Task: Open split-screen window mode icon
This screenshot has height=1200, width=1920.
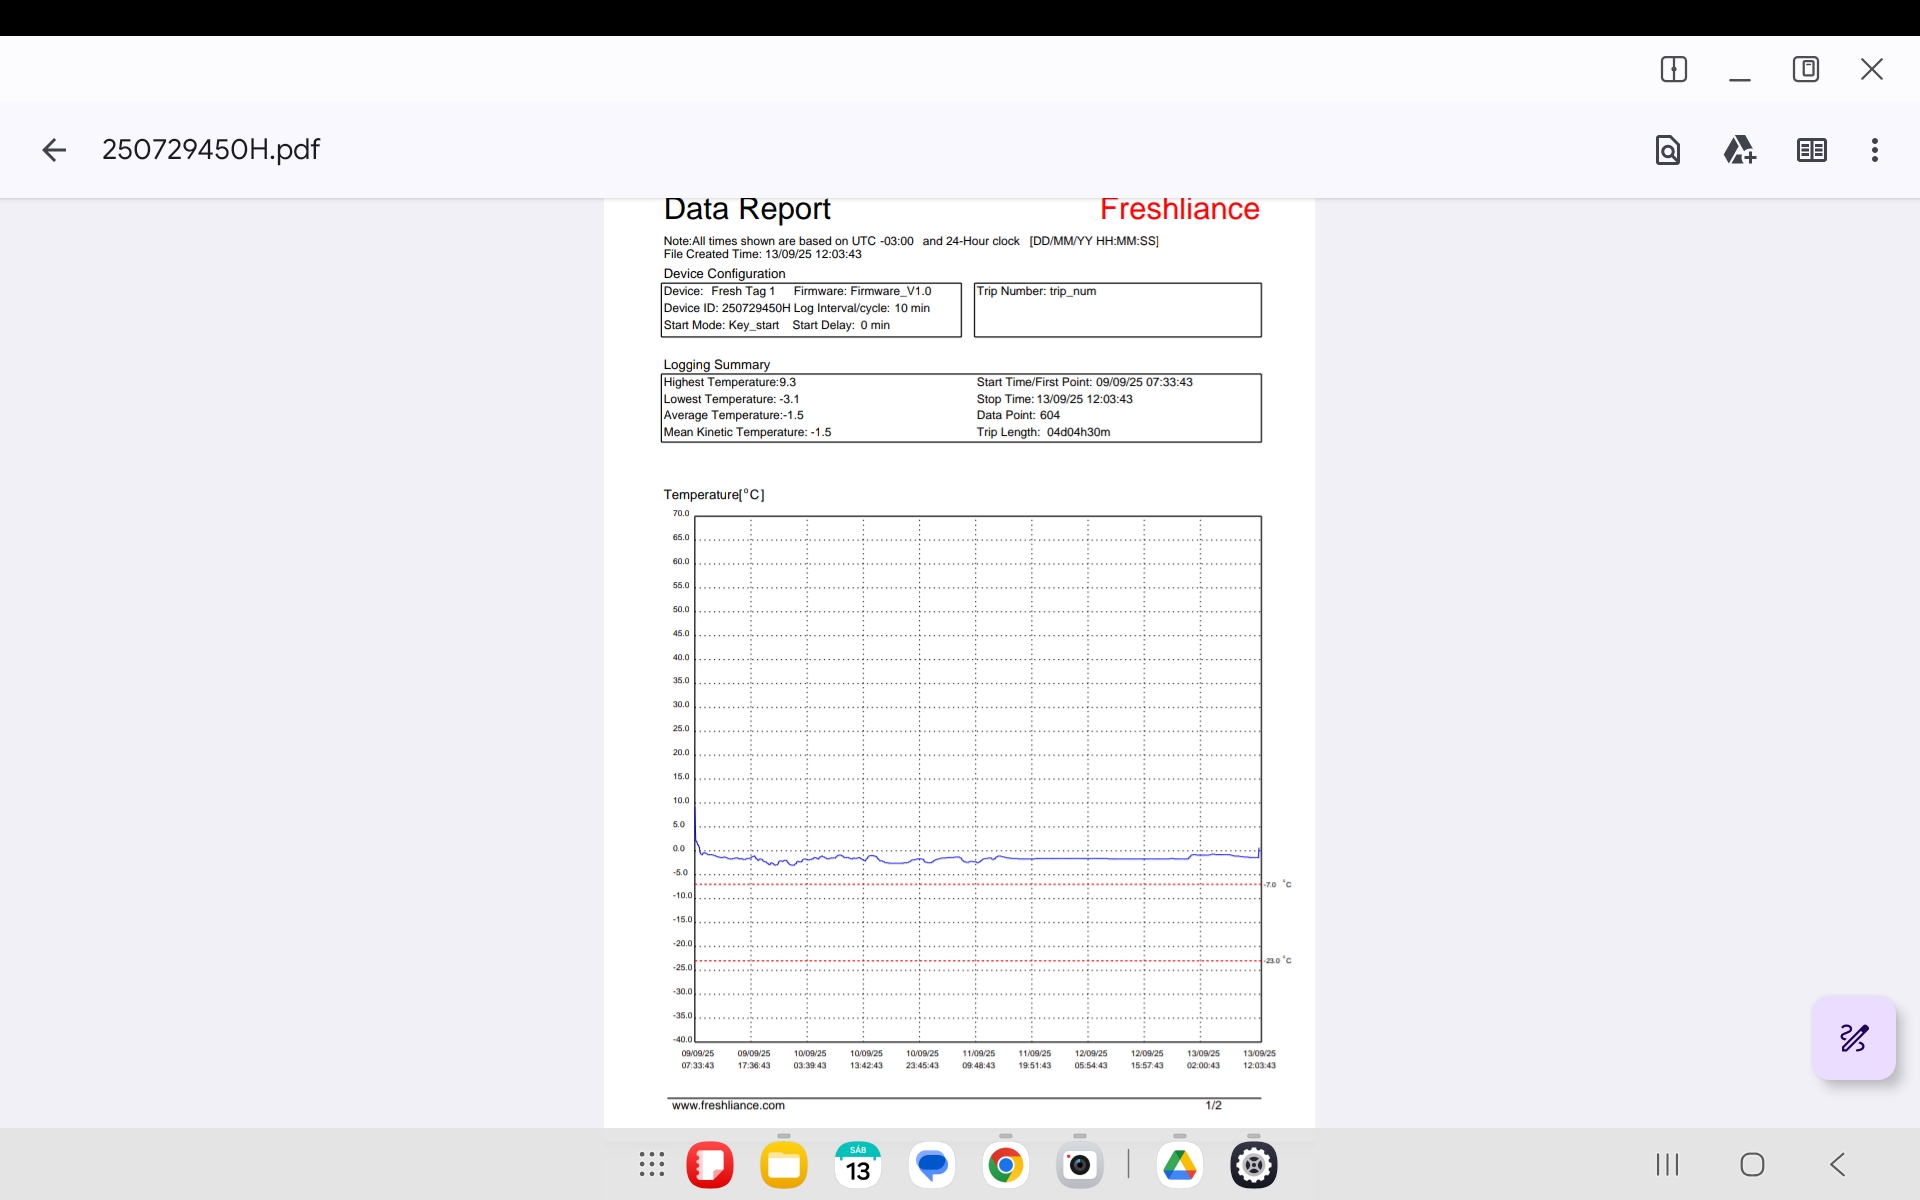Action: click(1673, 69)
